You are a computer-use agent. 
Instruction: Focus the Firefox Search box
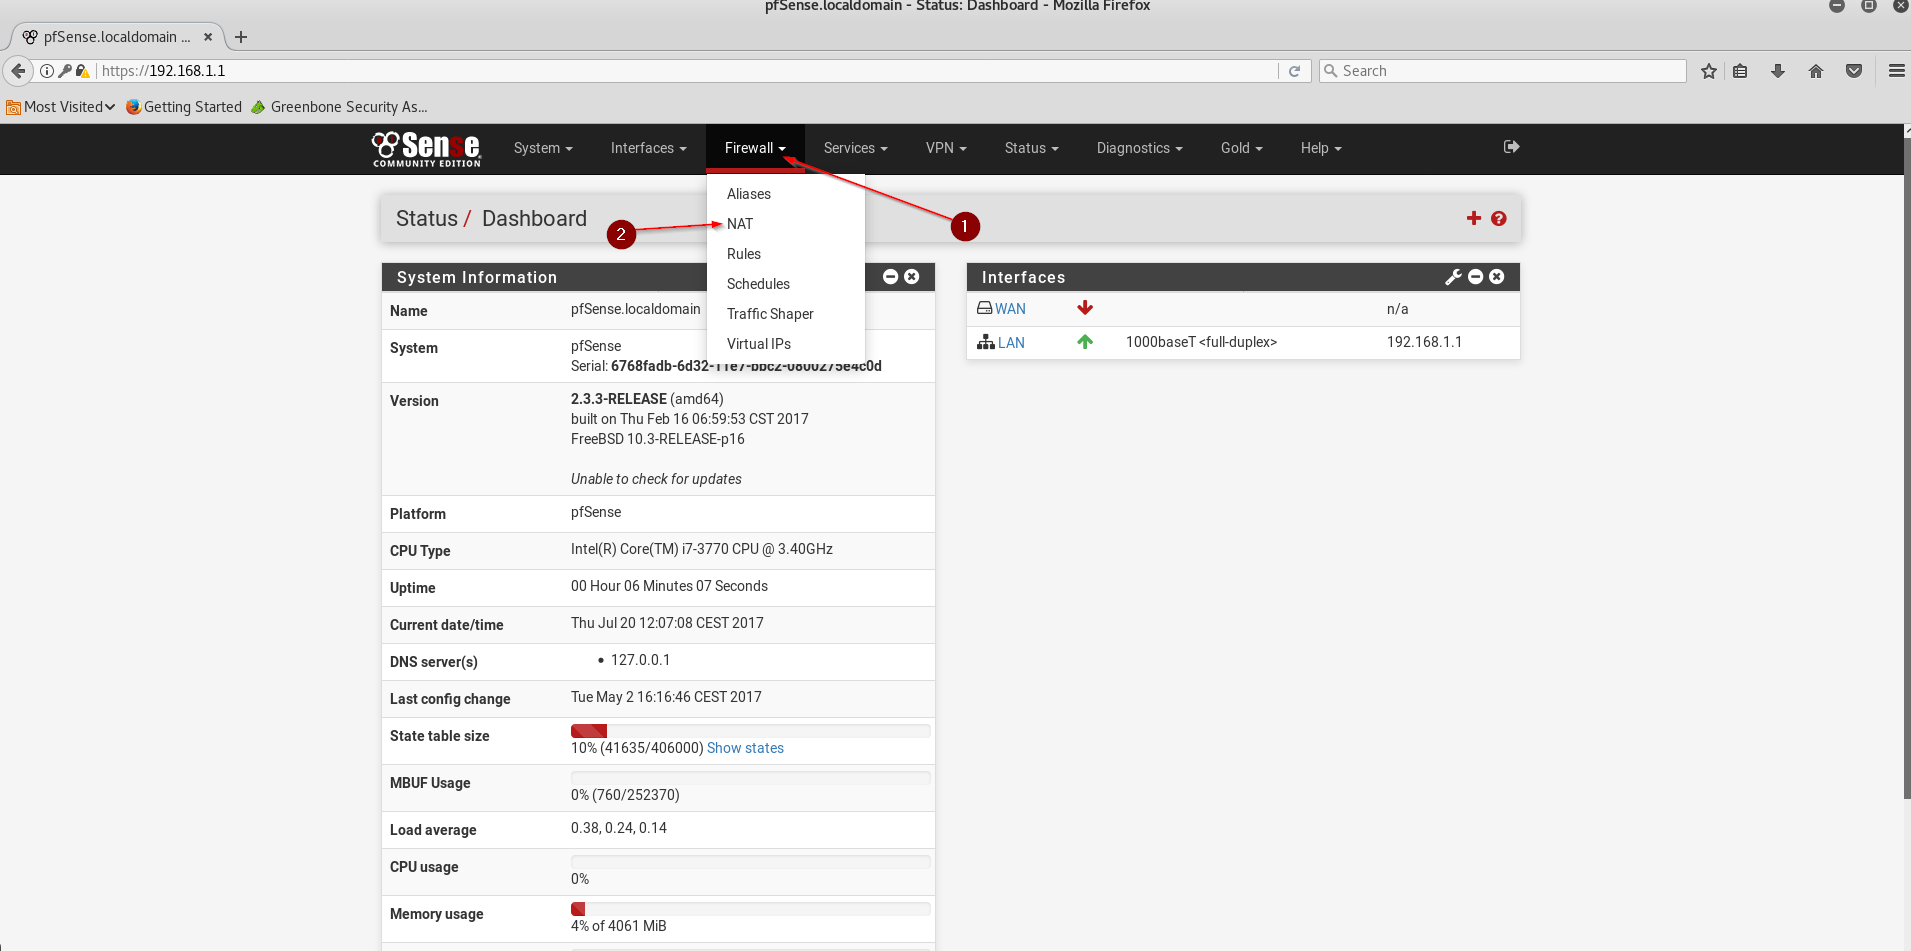click(1503, 71)
